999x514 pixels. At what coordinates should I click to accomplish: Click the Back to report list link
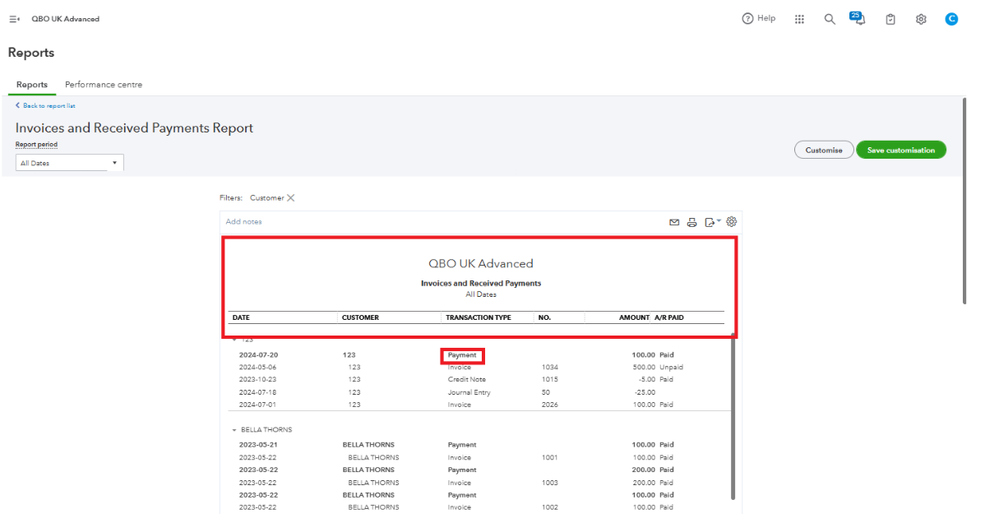(45, 106)
